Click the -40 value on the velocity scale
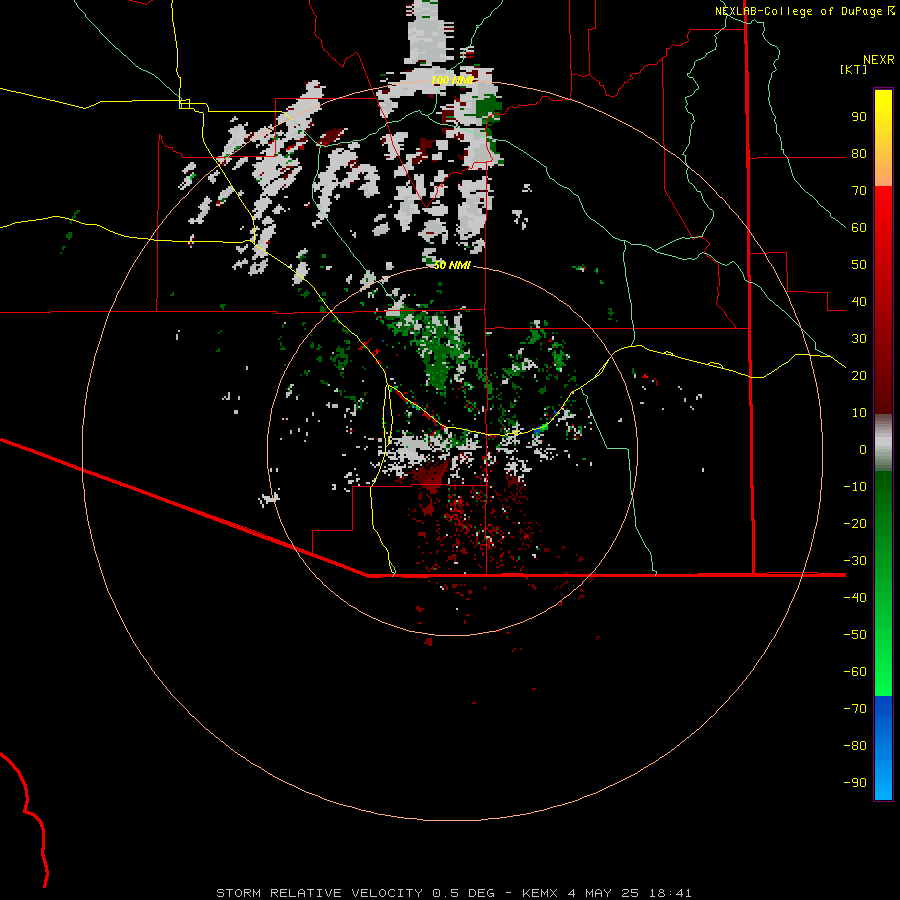 click(855, 598)
